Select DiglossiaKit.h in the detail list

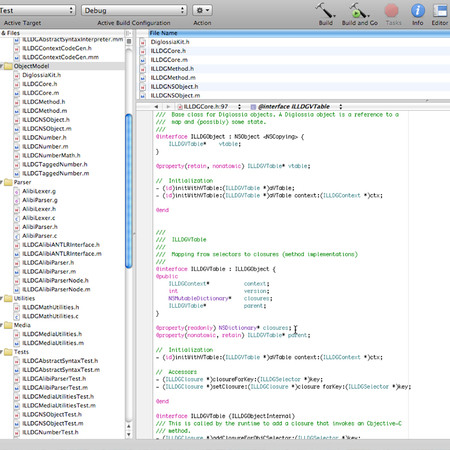tap(170, 42)
